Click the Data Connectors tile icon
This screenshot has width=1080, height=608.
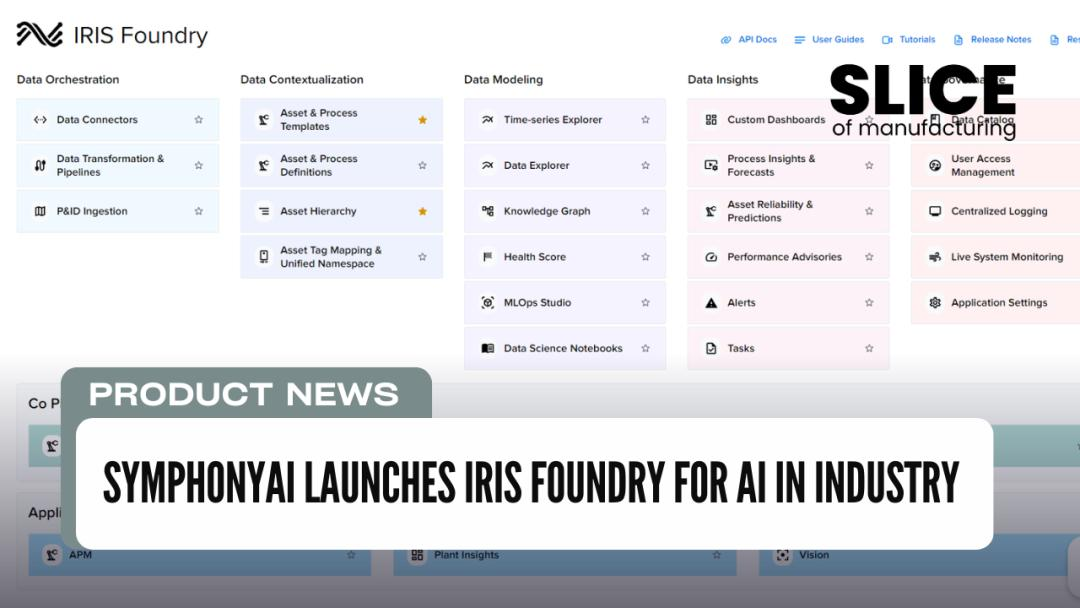pyautogui.click(x=40, y=120)
